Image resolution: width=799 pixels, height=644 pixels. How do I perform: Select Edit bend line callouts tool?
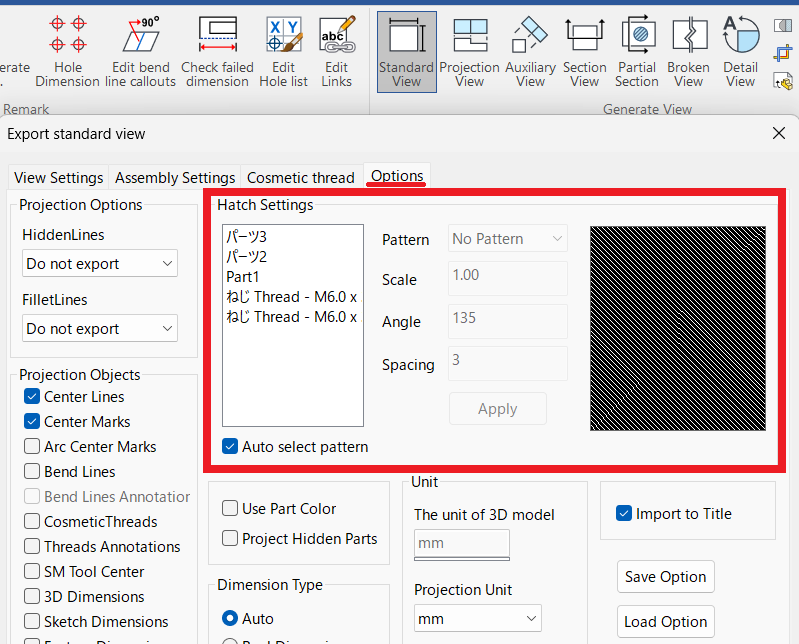tap(141, 51)
